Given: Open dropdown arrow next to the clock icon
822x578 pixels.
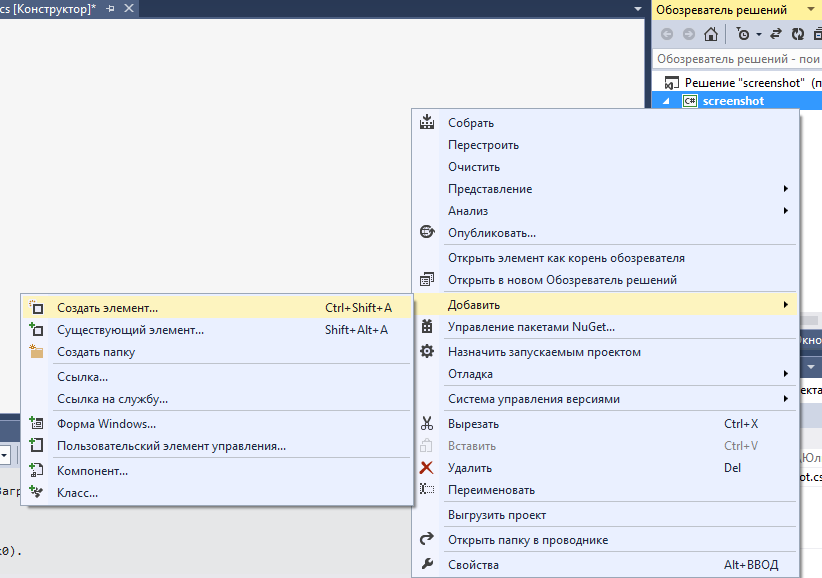Looking at the screenshot, I should point(759,35).
